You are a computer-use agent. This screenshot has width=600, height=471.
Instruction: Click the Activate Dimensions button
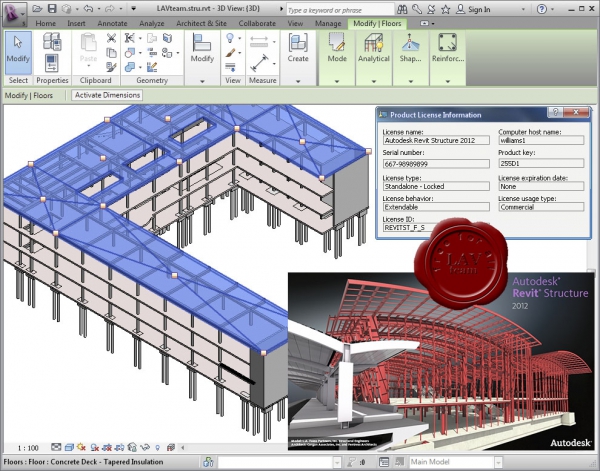(107, 95)
